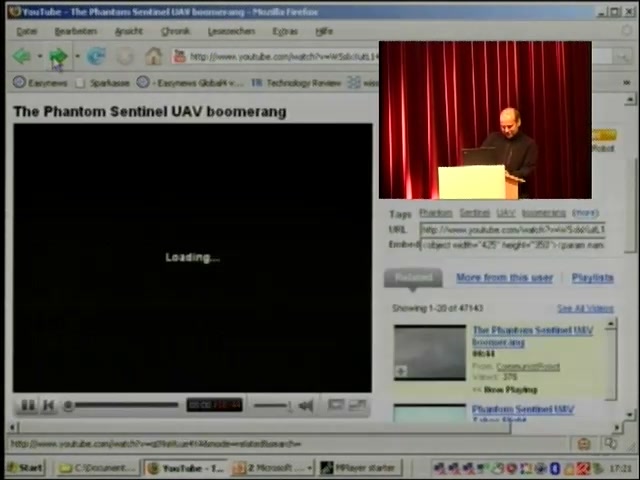The height and width of the screenshot is (480, 640).
Task: Open the Extras menu
Action: (285, 31)
